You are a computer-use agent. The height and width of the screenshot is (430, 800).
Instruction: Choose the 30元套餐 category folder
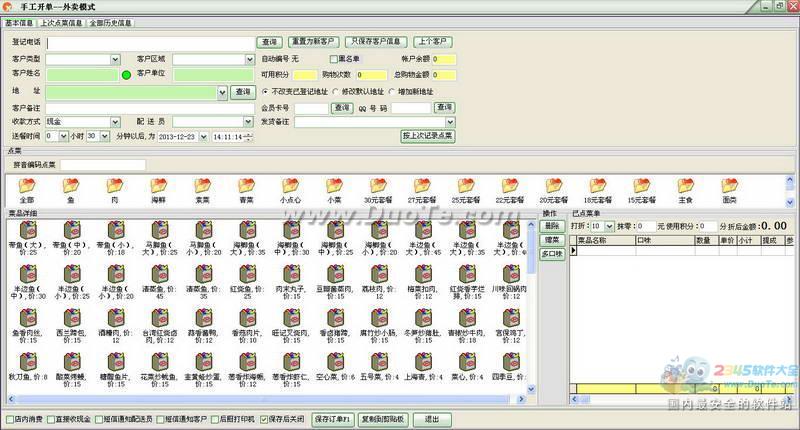[377, 187]
